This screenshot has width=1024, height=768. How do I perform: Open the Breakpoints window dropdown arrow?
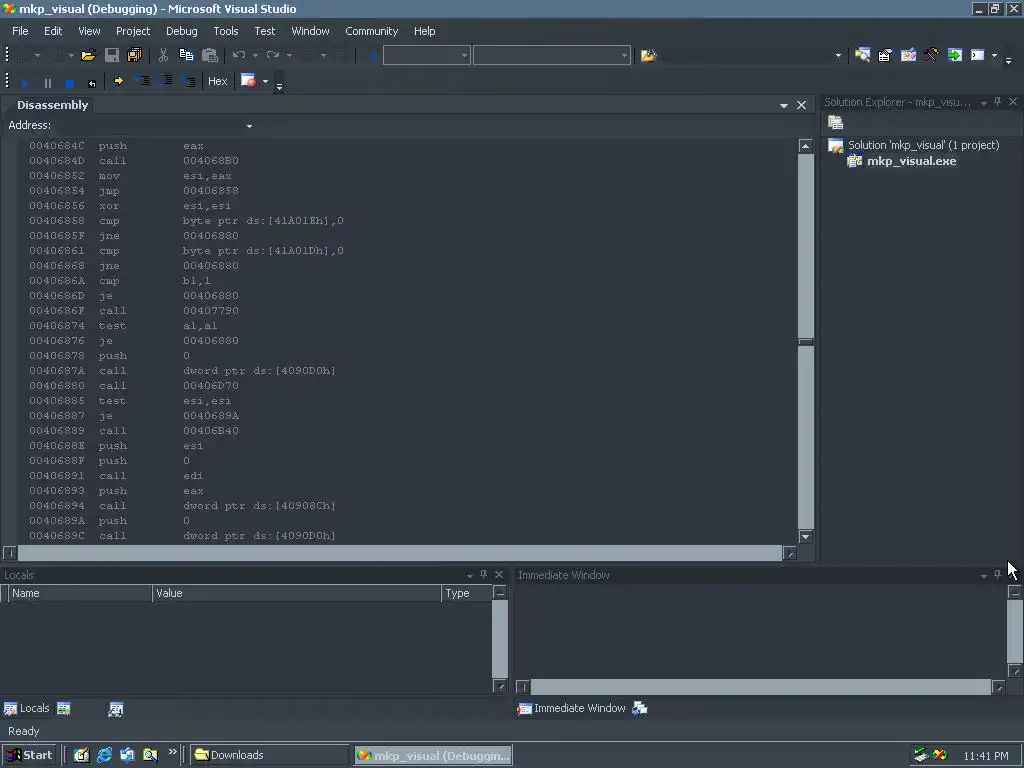click(265, 82)
